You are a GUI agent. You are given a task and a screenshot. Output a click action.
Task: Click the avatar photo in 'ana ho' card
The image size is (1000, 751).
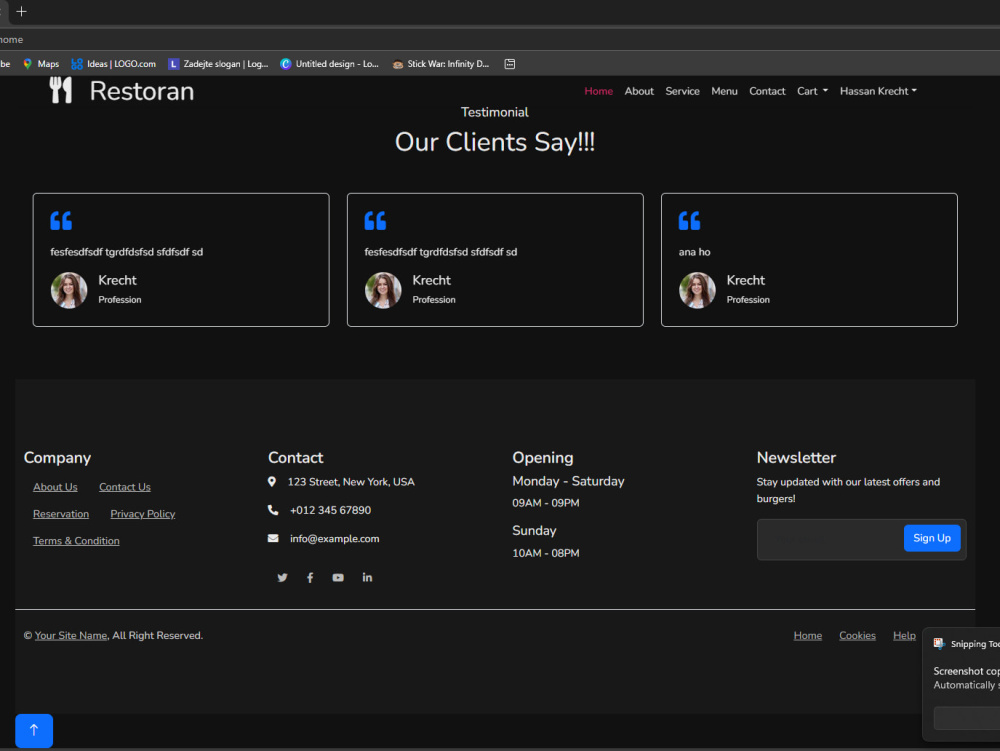(x=697, y=290)
